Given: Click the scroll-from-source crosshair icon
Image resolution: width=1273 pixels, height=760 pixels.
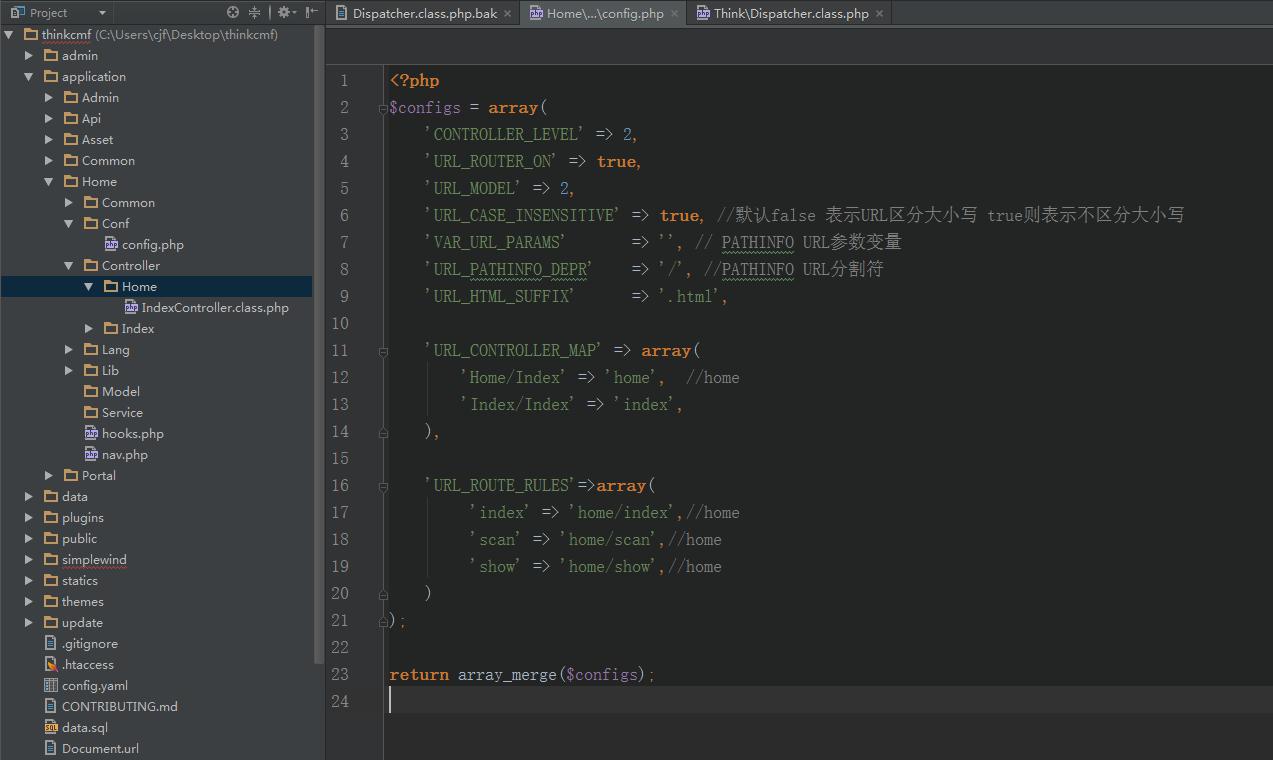Looking at the screenshot, I should point(232,12).
